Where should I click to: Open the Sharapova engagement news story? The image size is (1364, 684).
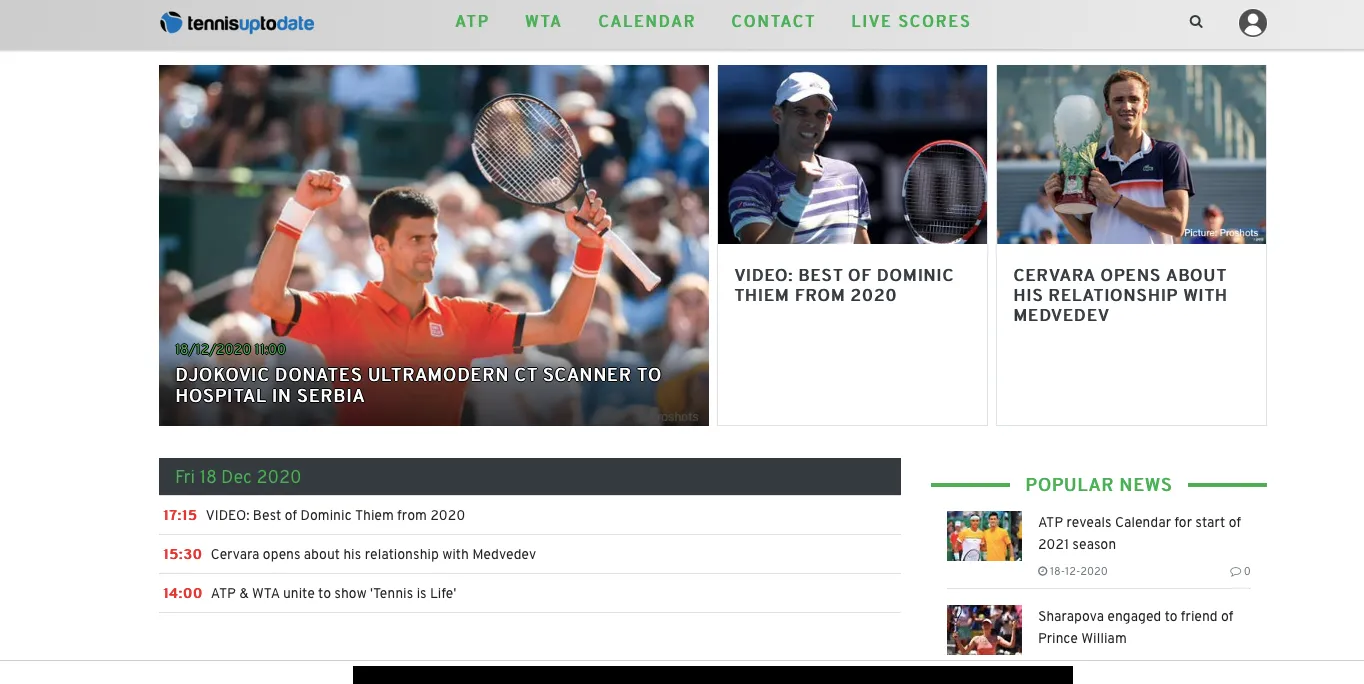click(x=1135, y=627)
